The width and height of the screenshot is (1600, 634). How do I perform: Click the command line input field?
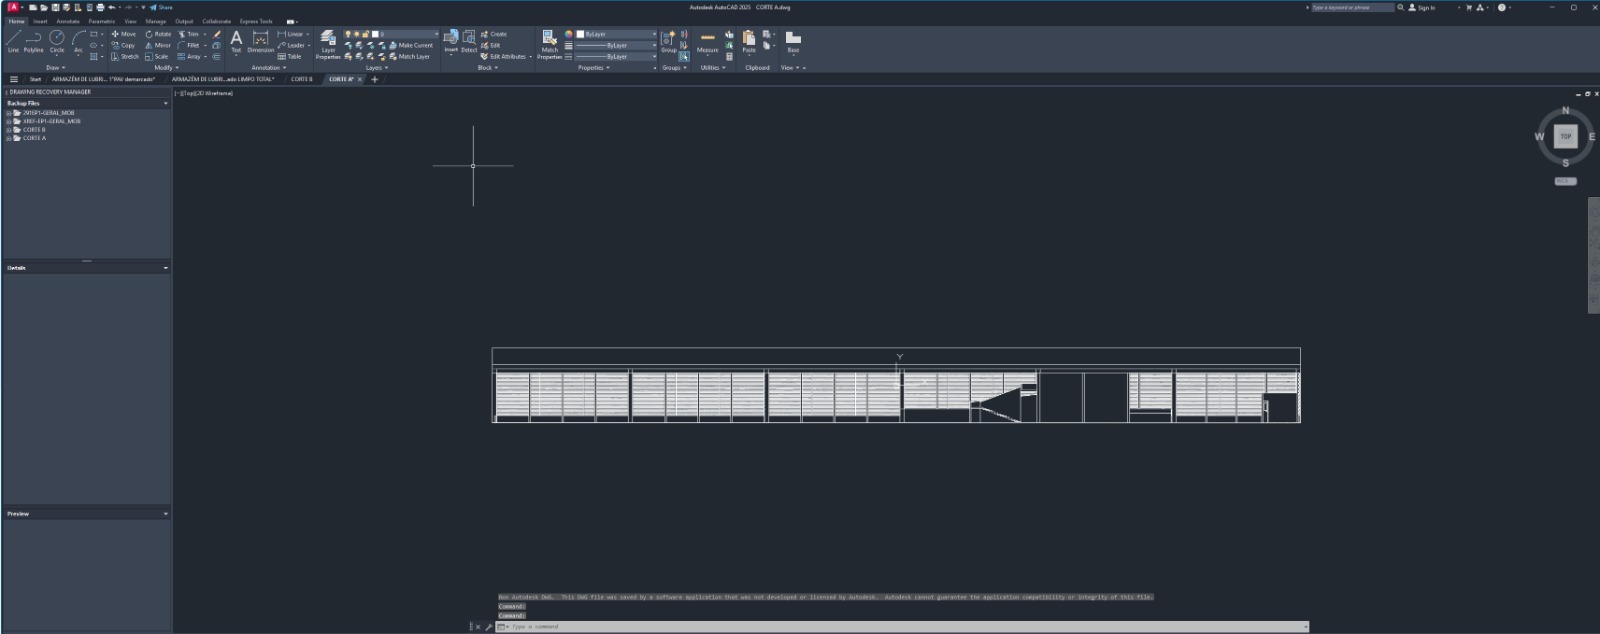tap(900, 627)
